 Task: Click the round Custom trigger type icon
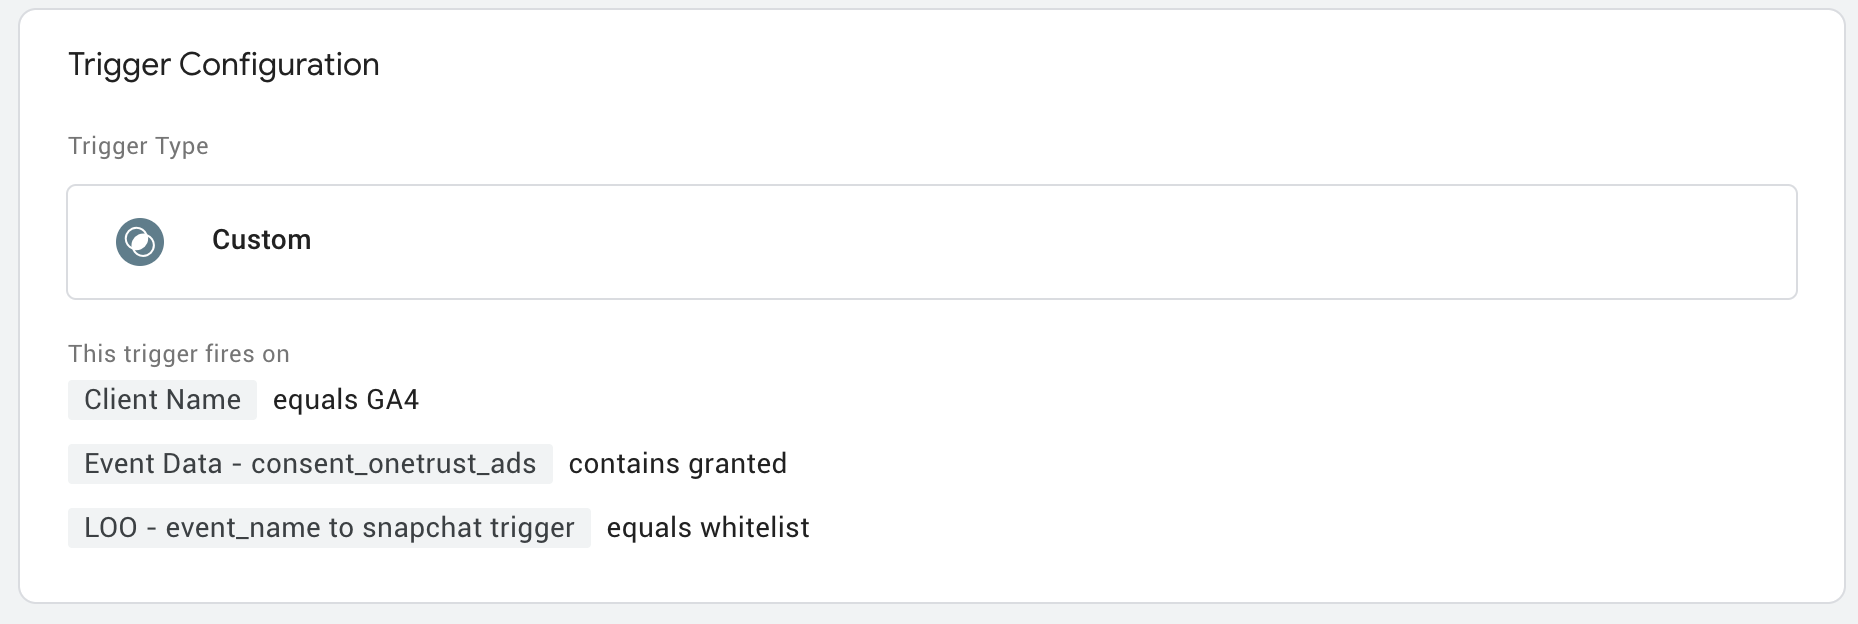[140, 242]
